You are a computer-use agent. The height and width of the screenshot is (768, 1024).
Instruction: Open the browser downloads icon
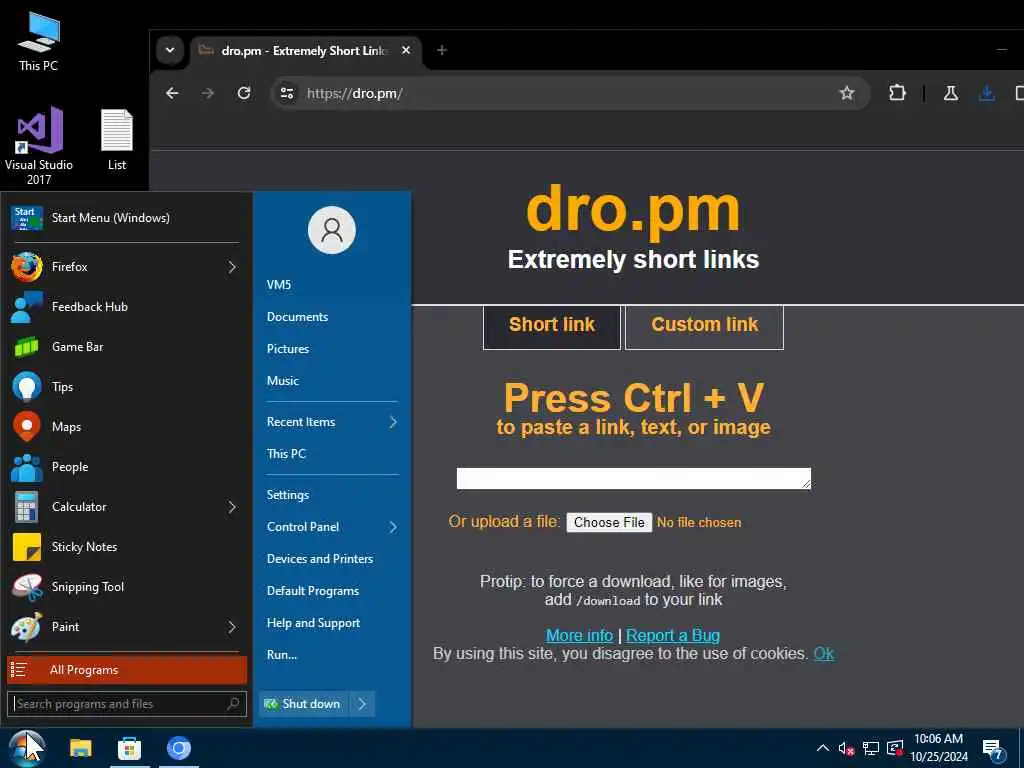point(987,93)
